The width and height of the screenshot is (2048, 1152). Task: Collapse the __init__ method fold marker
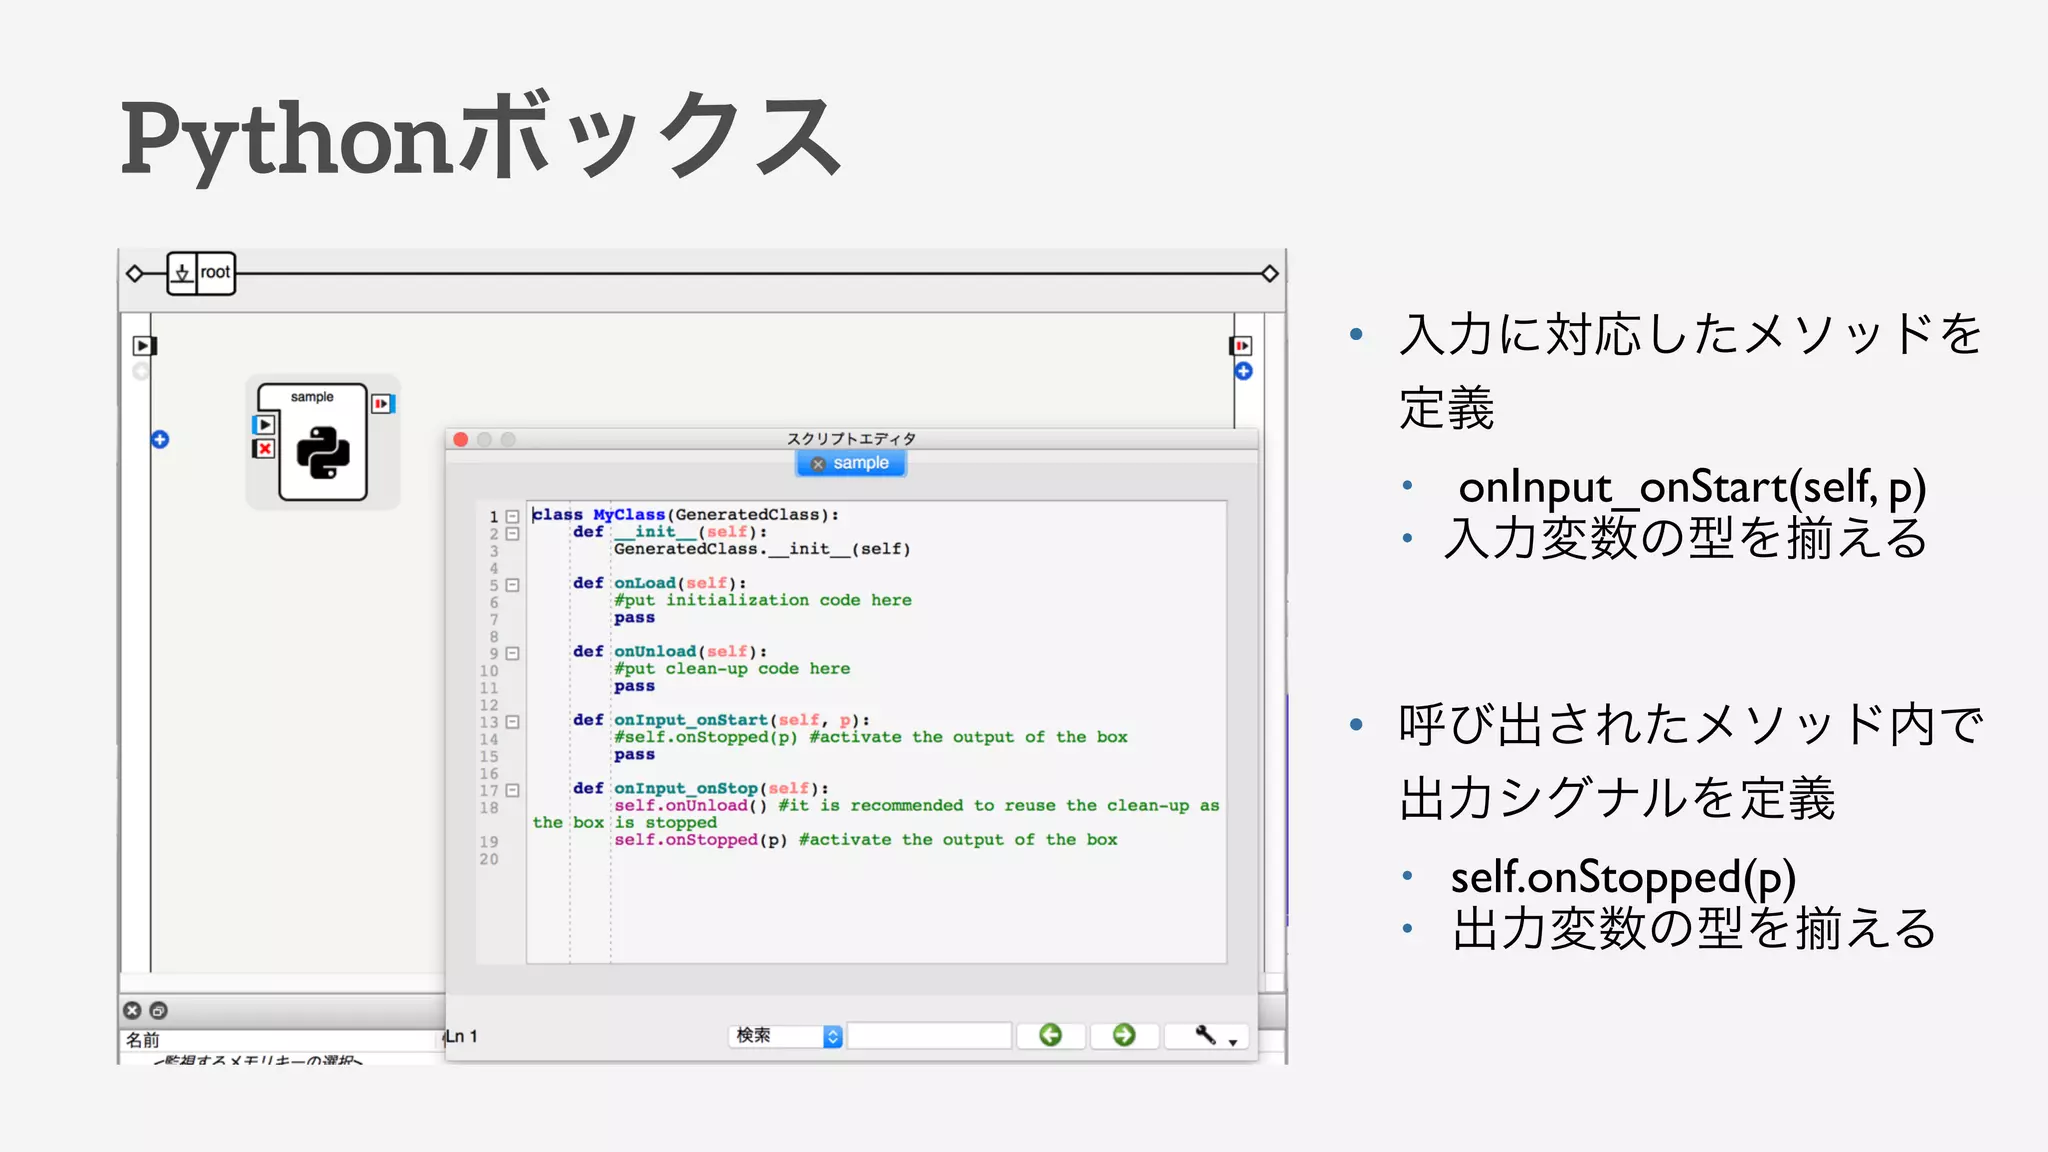(x=512, y=533)
